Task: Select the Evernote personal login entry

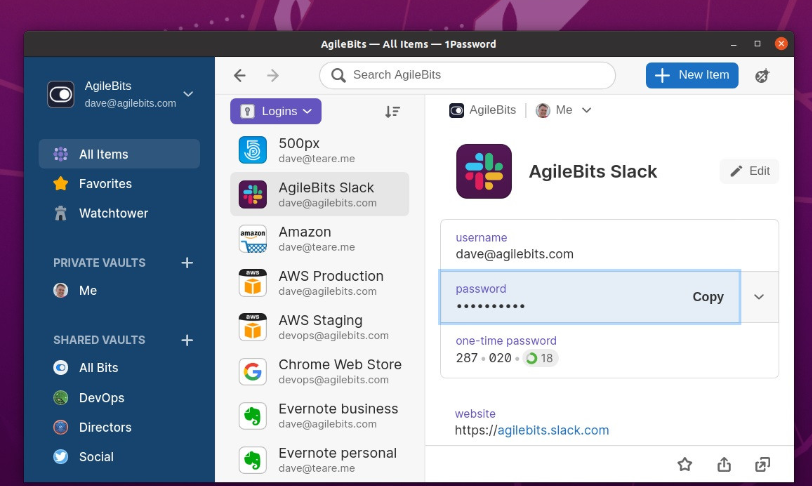Action: tap(320, 460)
